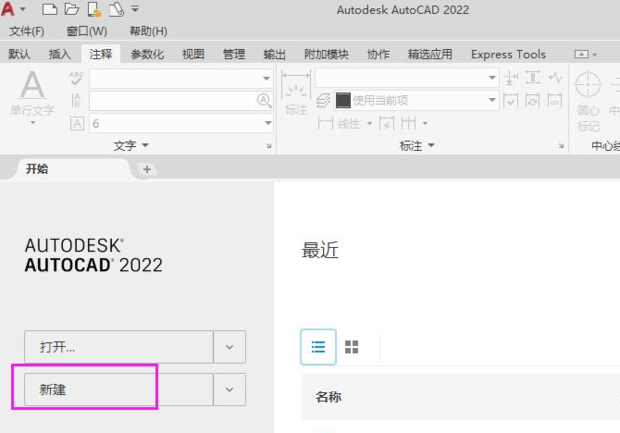Click the adjust dimension space icon
The width and height of the screenshot is (620, 433).
click(x=533, y=78)
